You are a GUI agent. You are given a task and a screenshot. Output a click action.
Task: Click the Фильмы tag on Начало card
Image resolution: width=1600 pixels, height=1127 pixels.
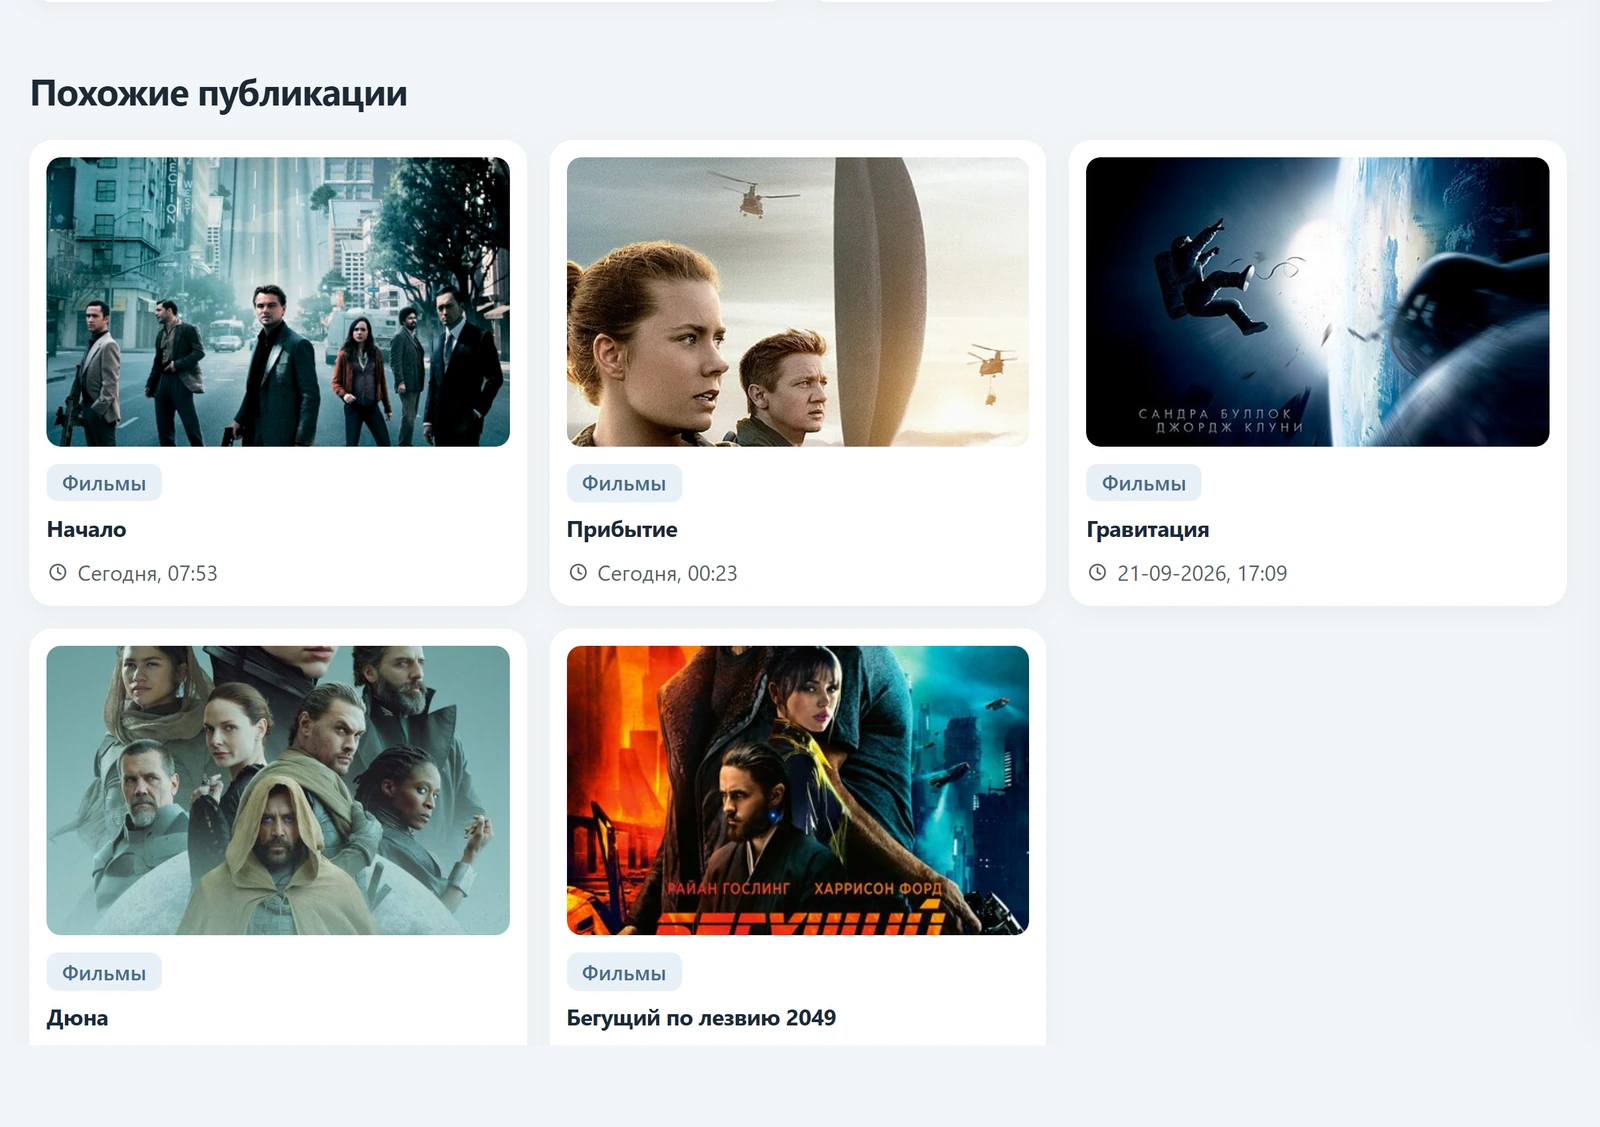click(104, 483)
